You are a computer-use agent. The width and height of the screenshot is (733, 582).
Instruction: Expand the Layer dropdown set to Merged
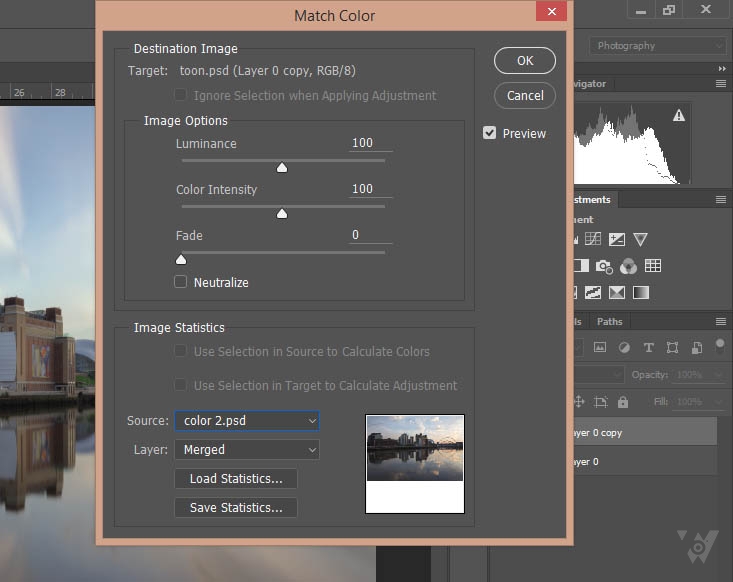point(246,450)
